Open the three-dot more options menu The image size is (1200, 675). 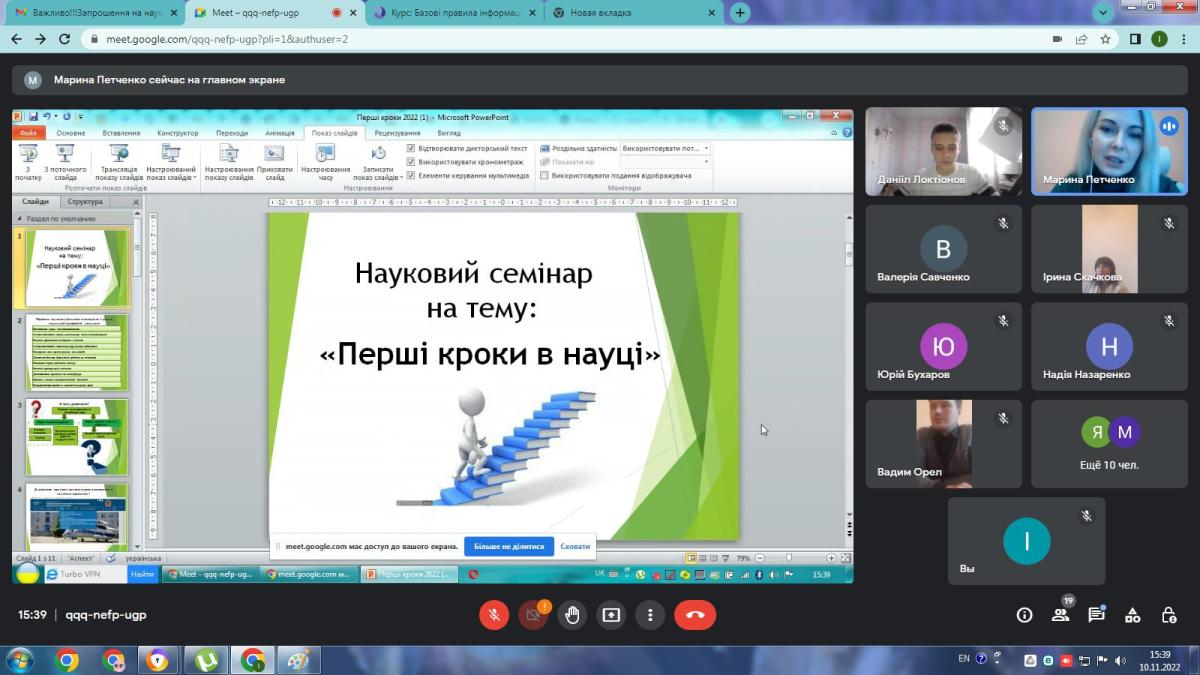click(650, 615)
